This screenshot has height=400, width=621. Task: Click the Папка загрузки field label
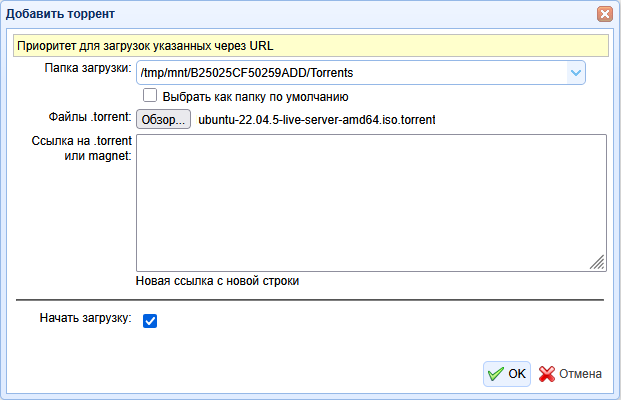click(87, 68)
